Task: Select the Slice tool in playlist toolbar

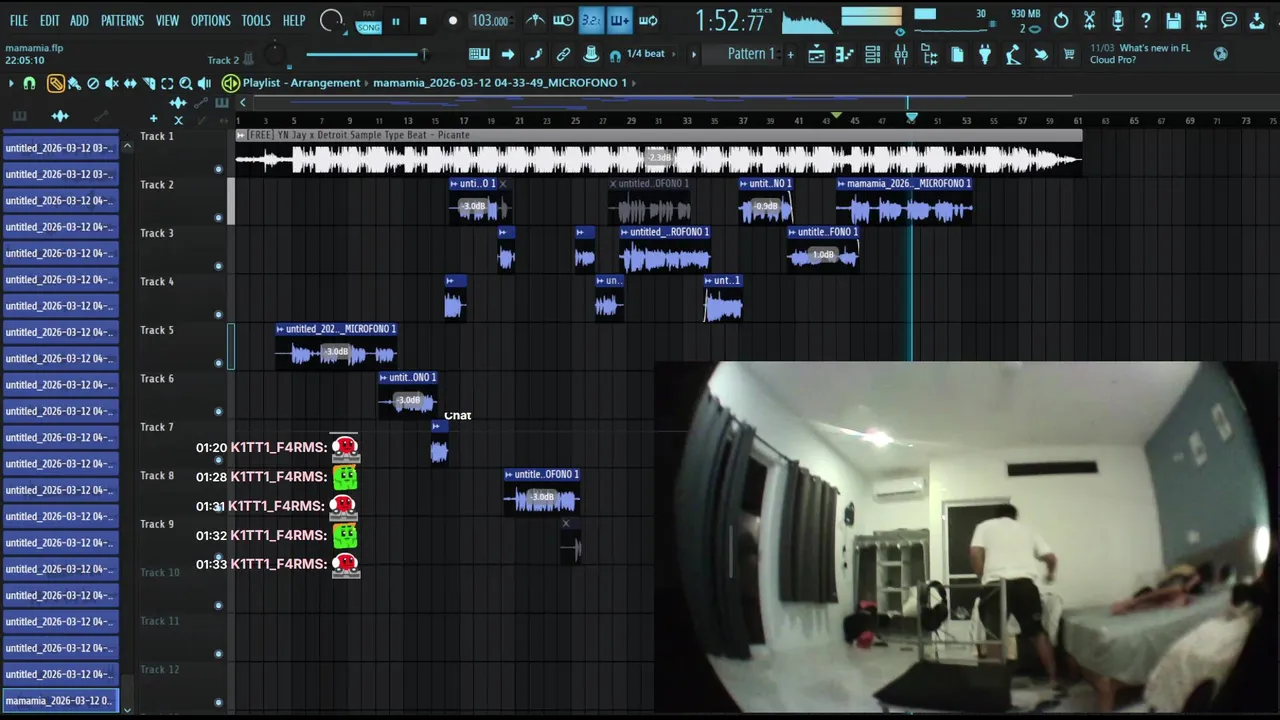Action: click(149, 84)
